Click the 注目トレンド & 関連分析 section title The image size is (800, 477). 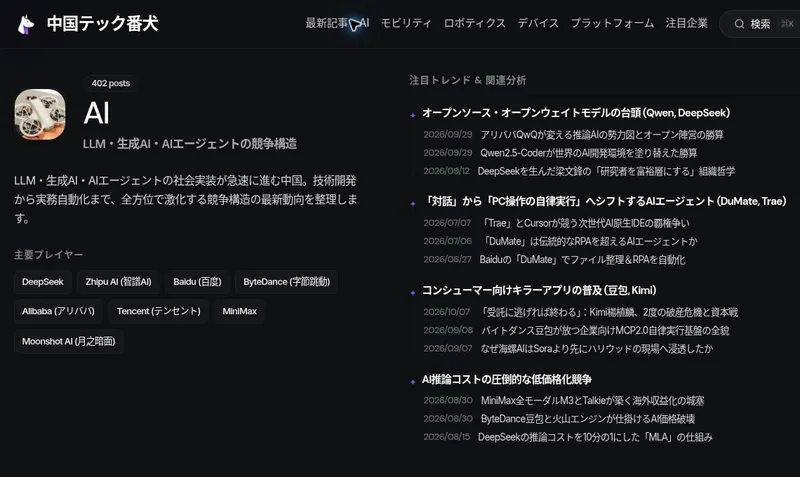click(x=467, y=80)
